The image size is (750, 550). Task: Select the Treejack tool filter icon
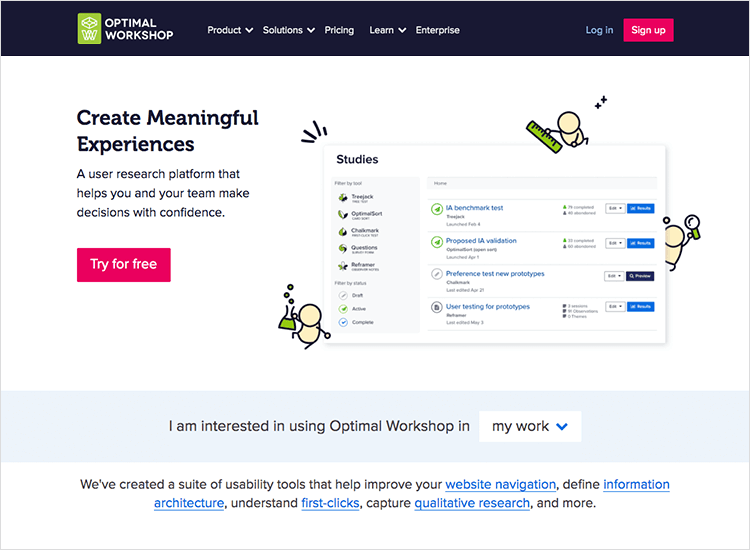pos(343,198)
